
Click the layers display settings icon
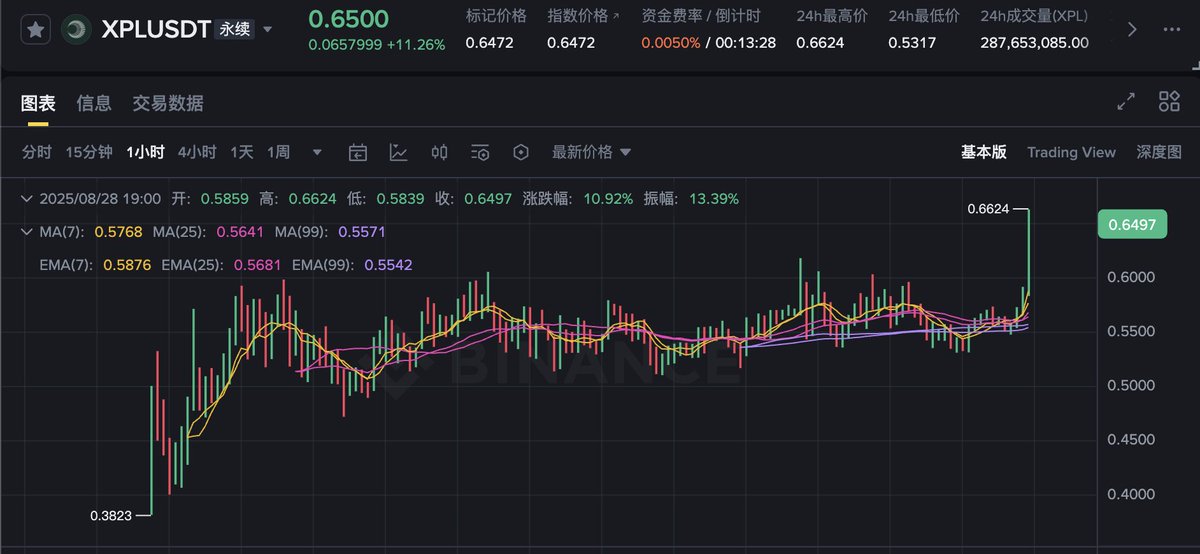click(480, 152)
